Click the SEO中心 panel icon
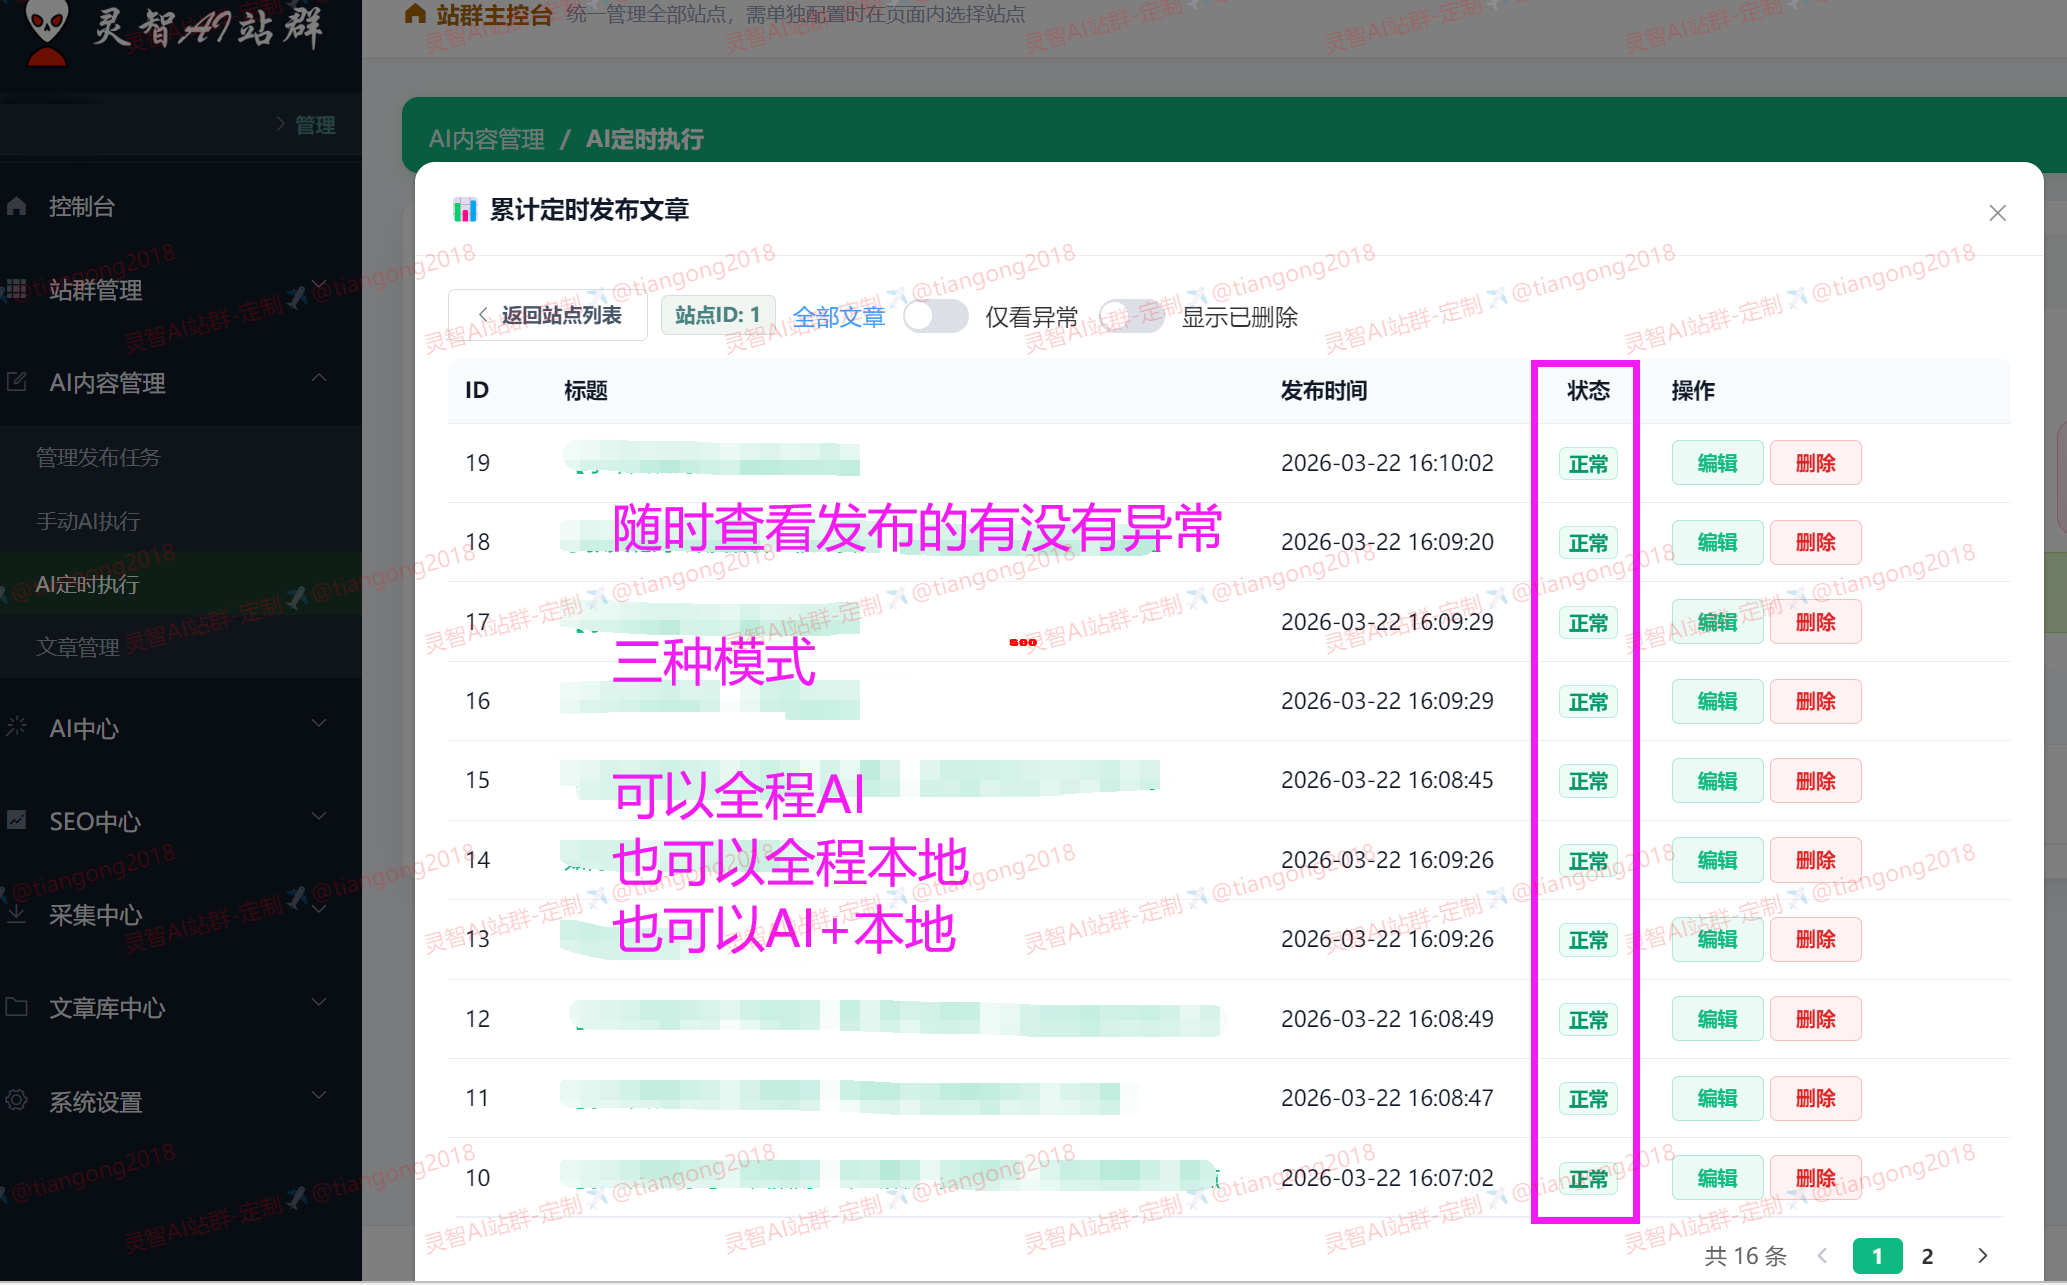2067x1285 pixels. [16, 821]
